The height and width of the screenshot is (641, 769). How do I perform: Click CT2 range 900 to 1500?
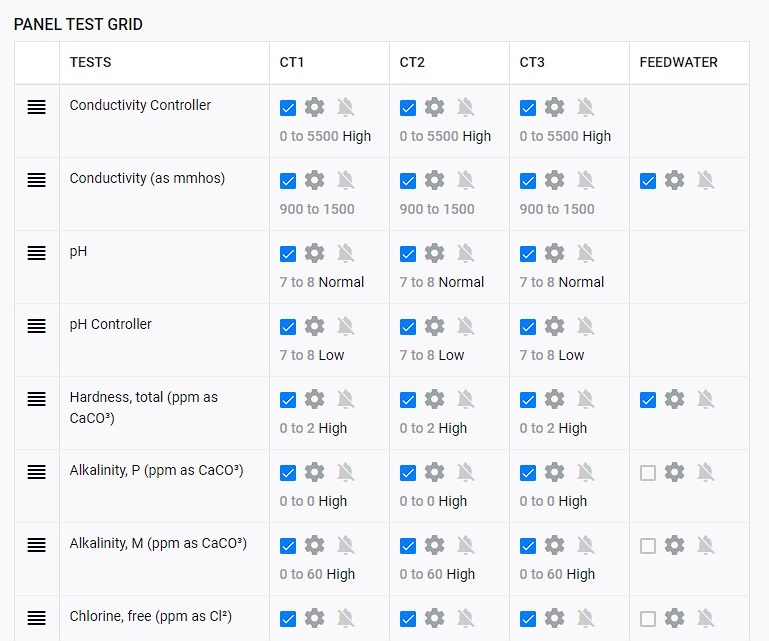(x=437, y=209)
